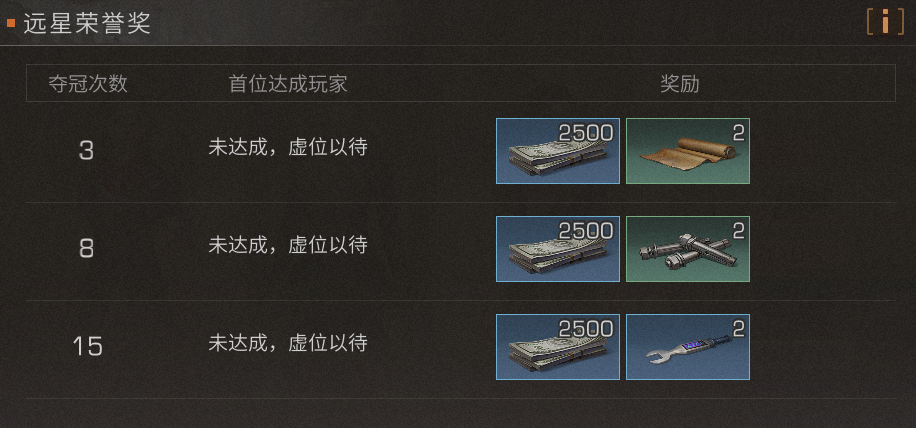Select the wrench tool reward icon
Screen dimensions: 916x428
coord(688,347)
